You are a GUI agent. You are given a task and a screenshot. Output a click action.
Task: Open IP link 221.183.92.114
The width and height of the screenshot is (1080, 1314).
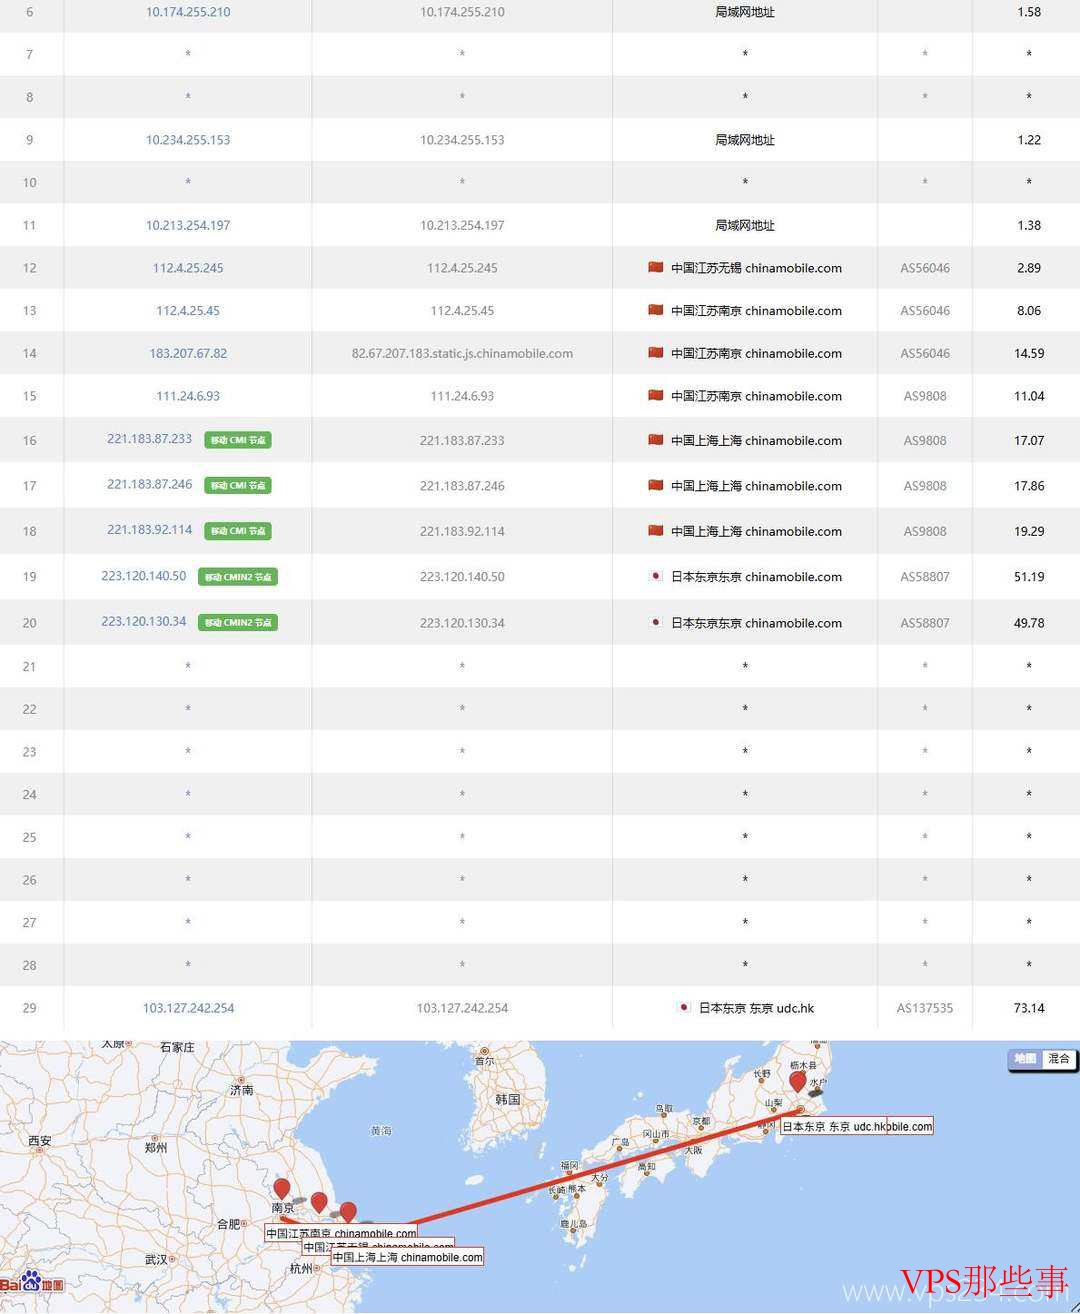(150, 530)
